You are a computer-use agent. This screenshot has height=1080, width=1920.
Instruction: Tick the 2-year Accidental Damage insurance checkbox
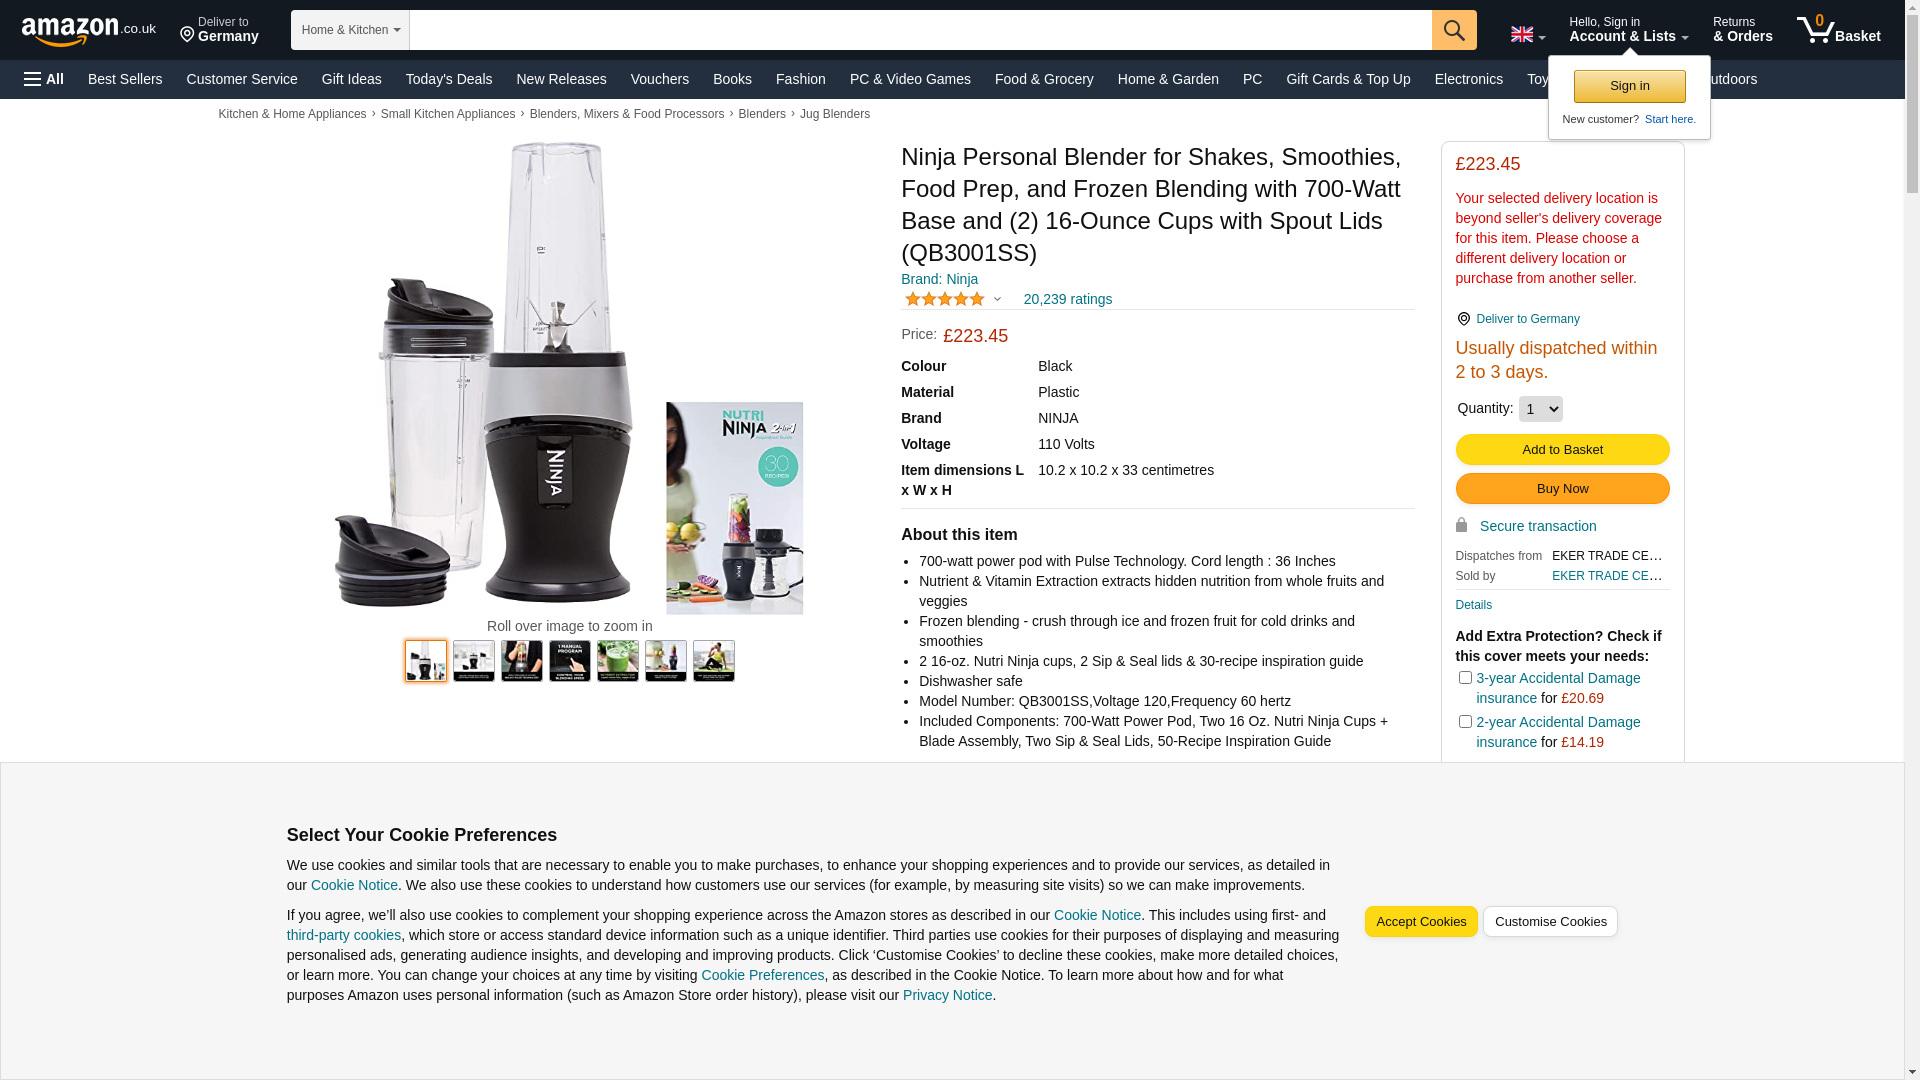tap(1465, 722)
